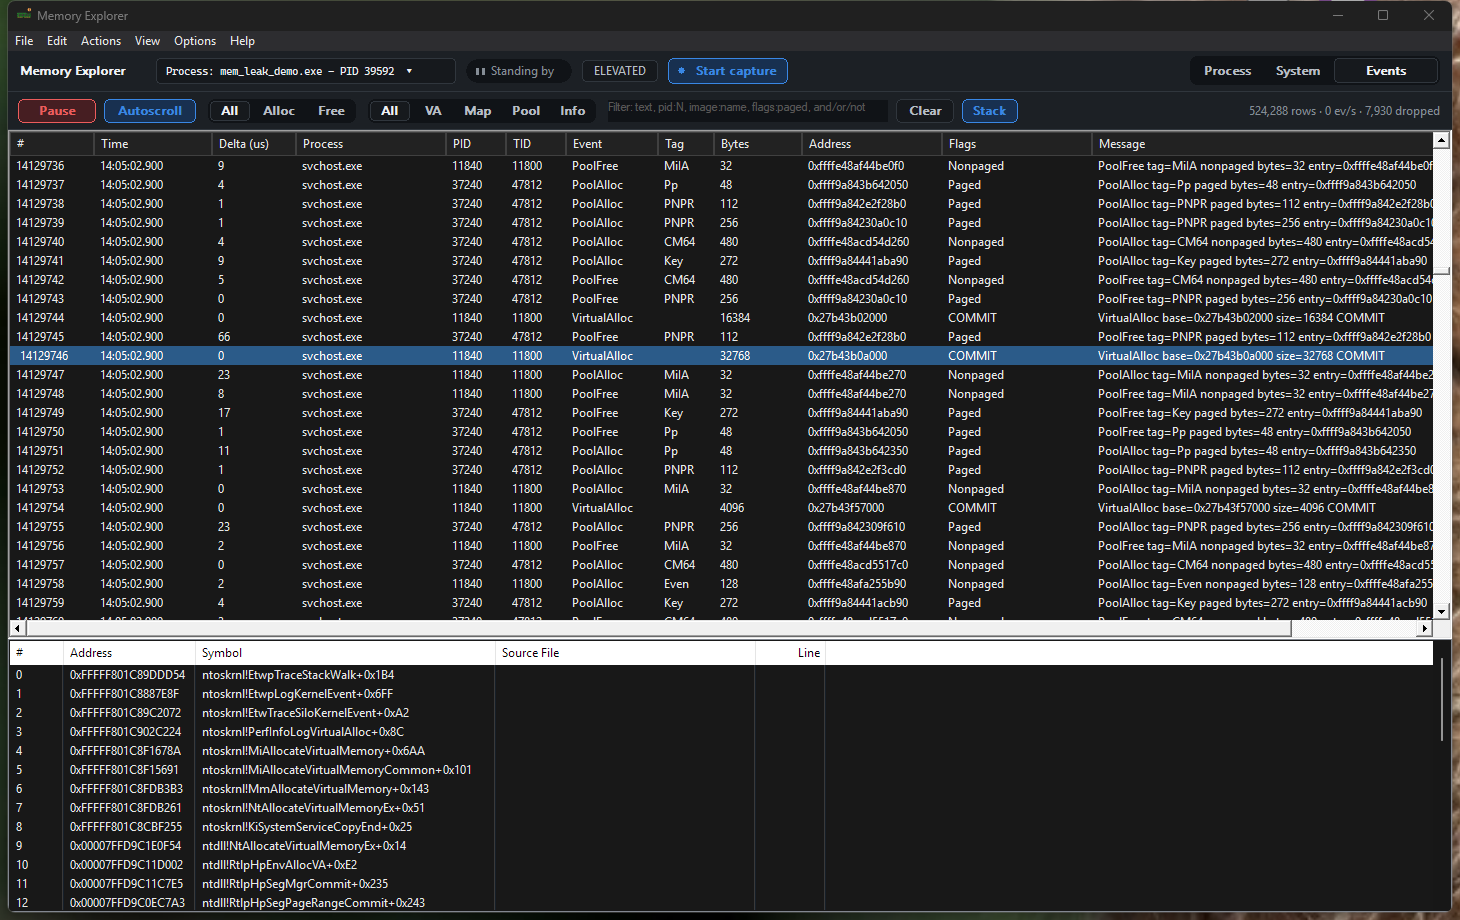The image size is (1460, 920).
Task: Open the Edit menu
Action: (57, 41)
